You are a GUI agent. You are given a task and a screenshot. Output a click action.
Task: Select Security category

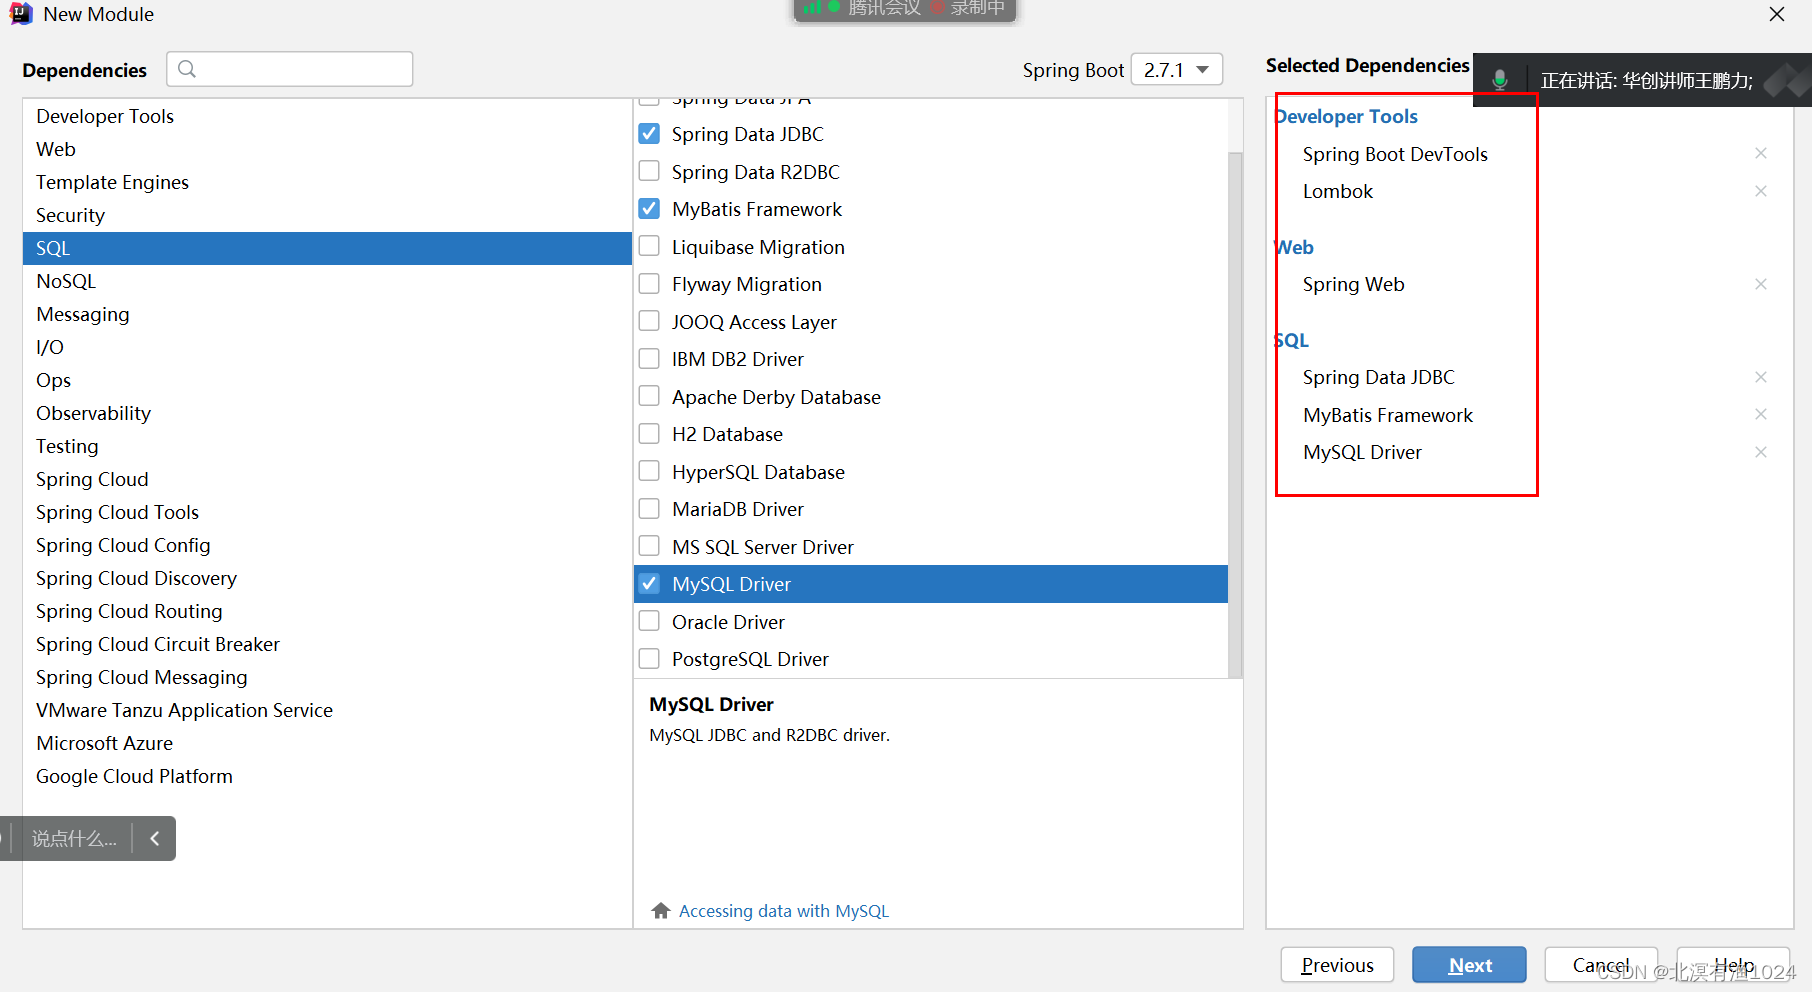pos(327,215)
